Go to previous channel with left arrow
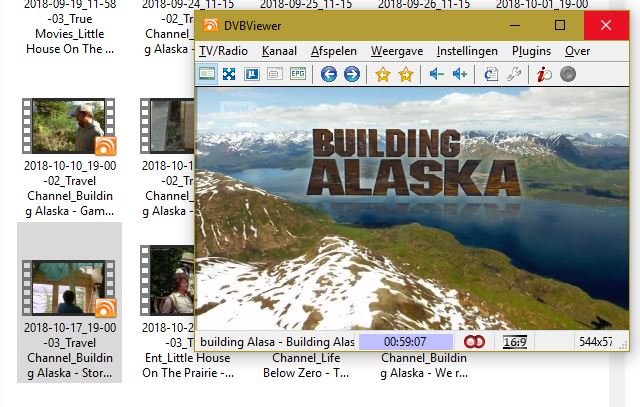The height and width of the screenshot is (407, 640). click(x=329, y=74)
